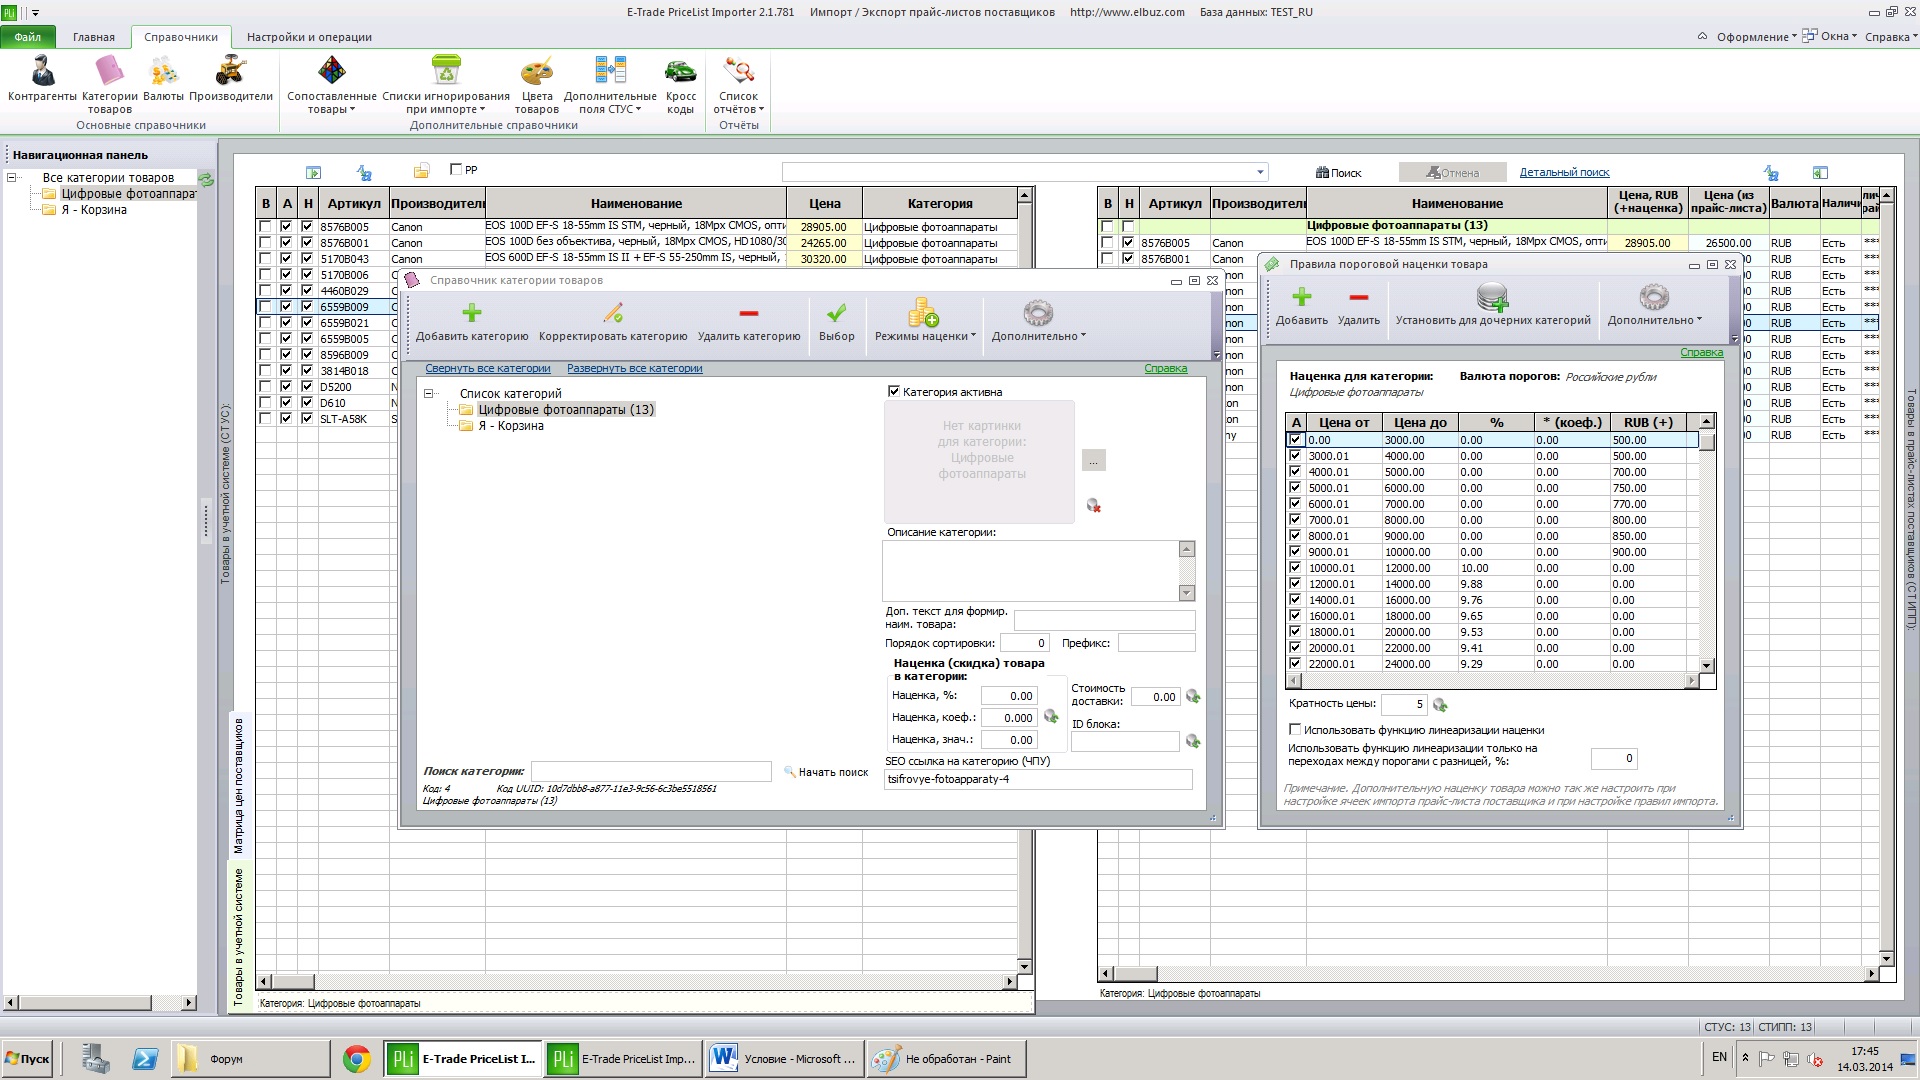Toggle the H checkbox for supplier row 8576B001
Image resolution: width=1920 pixels, height=1080 pixels.
point(1128,258)
